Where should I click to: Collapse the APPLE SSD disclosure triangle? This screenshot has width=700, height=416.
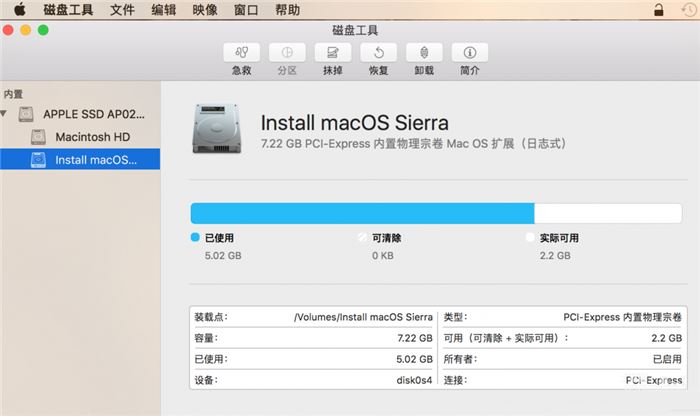[9, 114]
